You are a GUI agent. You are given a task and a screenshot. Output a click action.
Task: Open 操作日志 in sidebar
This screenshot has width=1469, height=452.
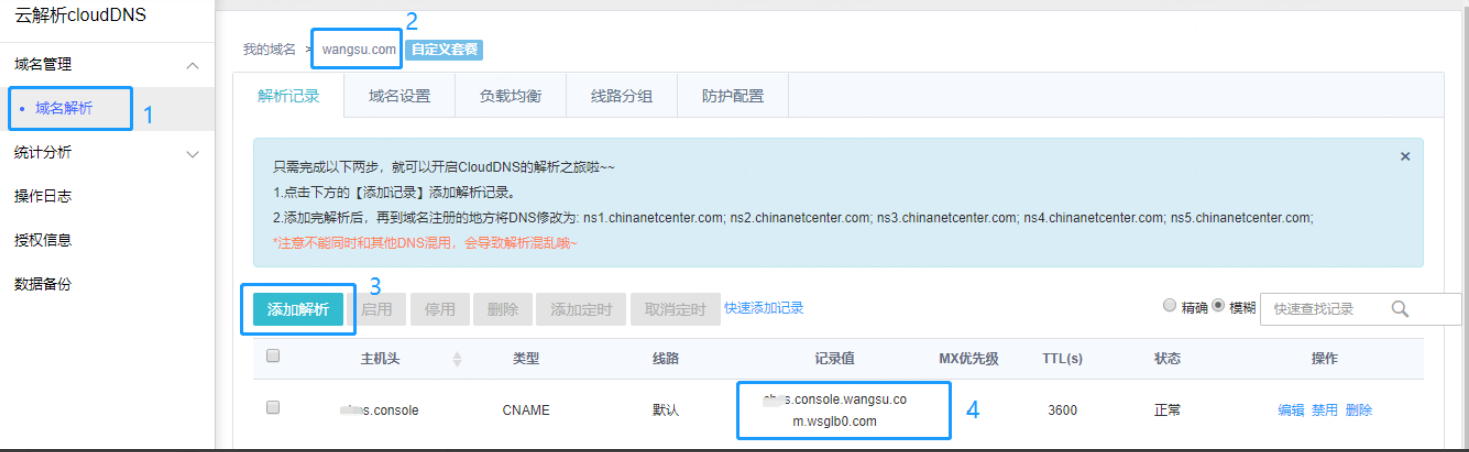coord(43,196)
